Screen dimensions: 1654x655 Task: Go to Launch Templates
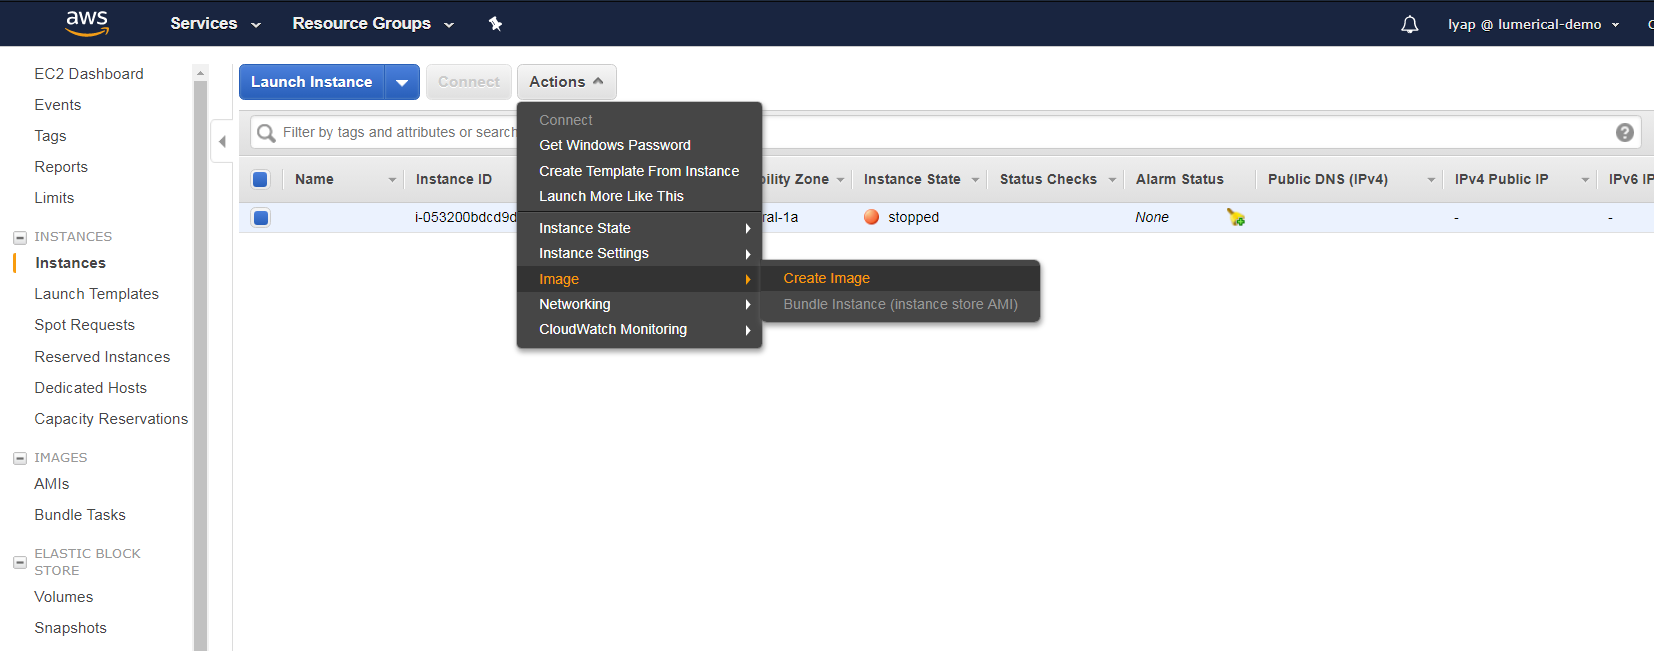pos(97,294)
